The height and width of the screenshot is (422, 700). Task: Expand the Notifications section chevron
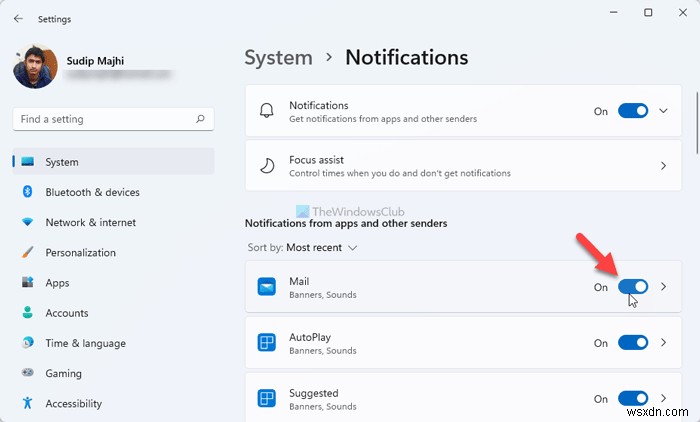663,111
